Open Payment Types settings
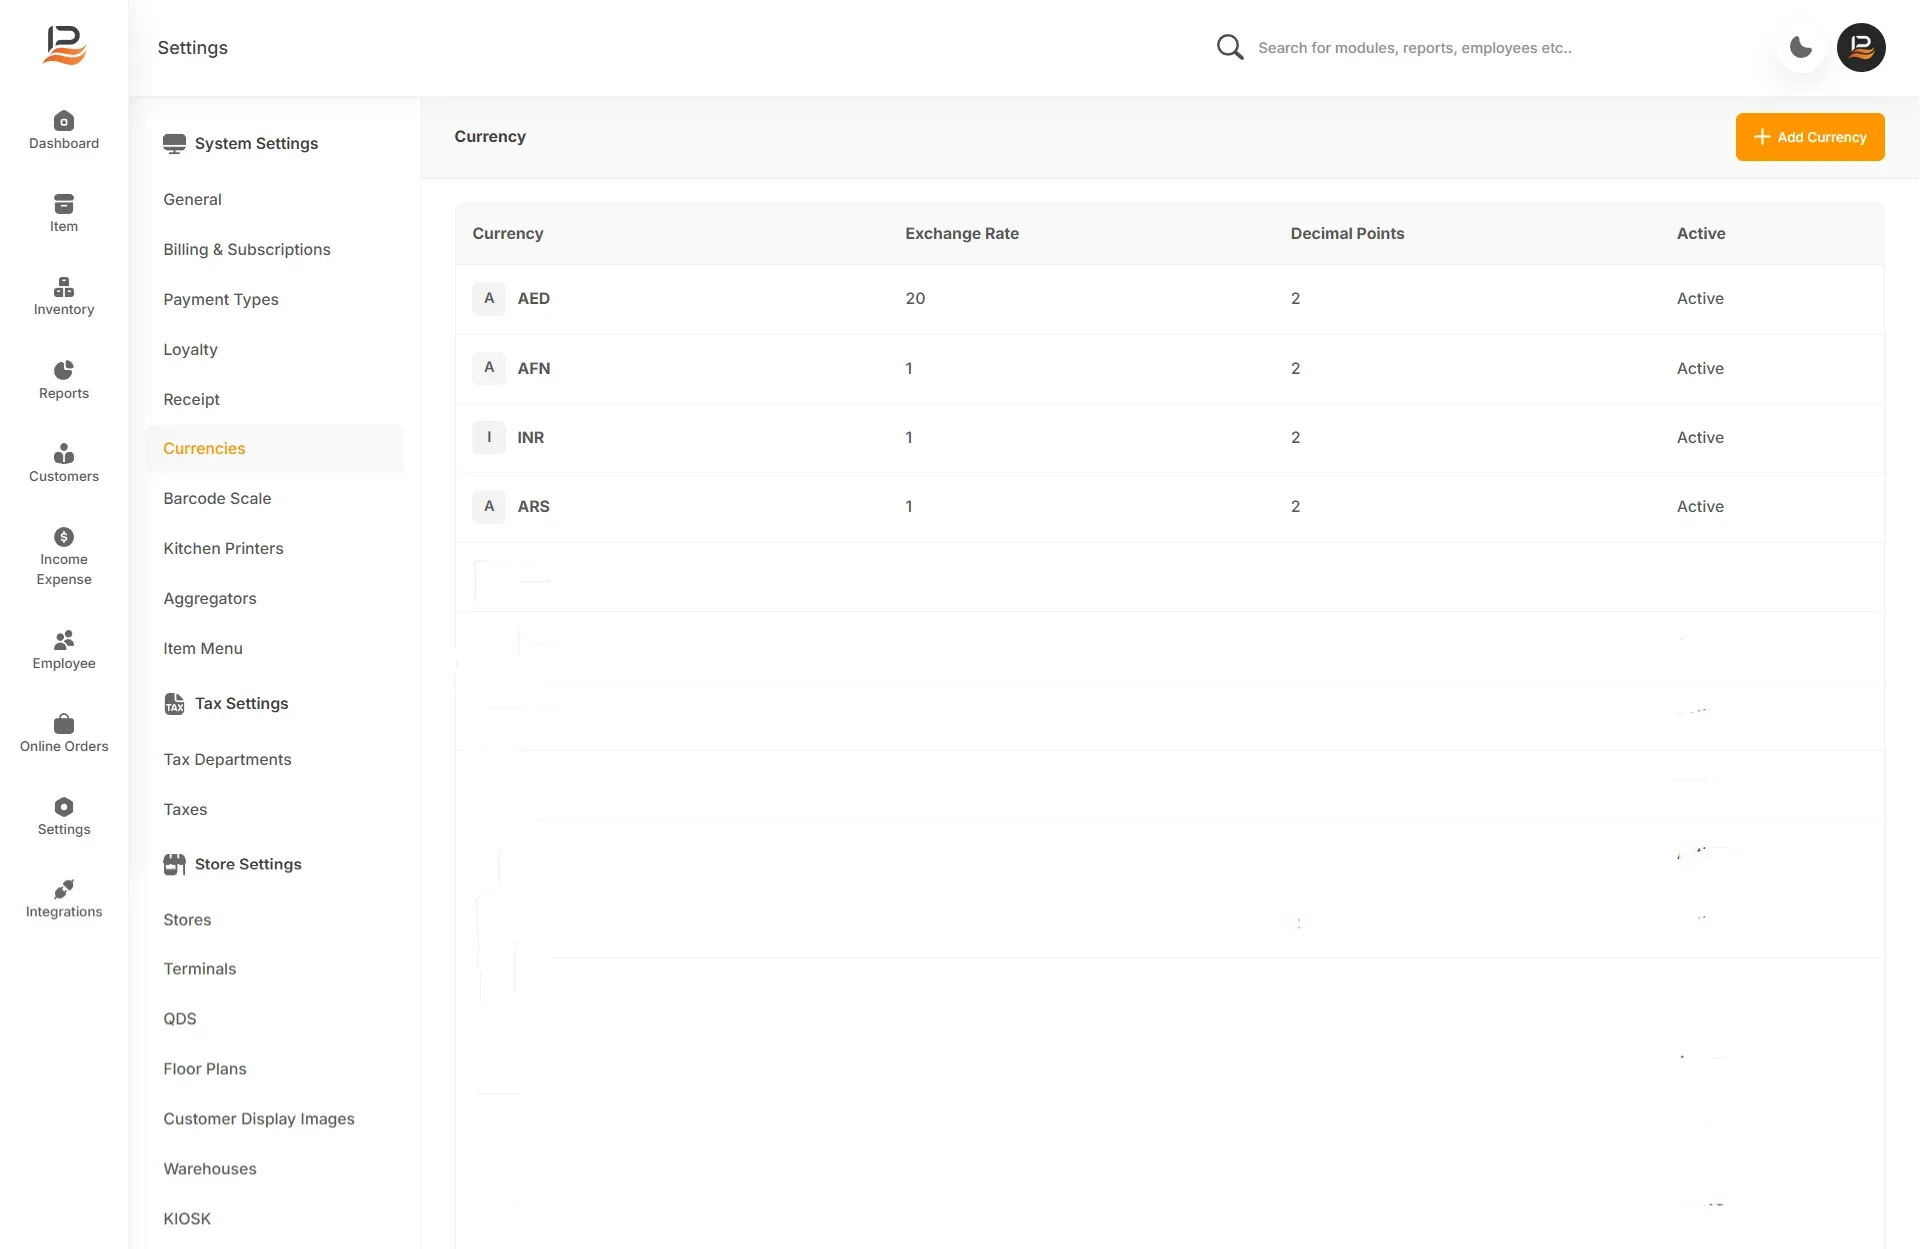Viewport: 1920px width, 1249px height. coord(221,299)
